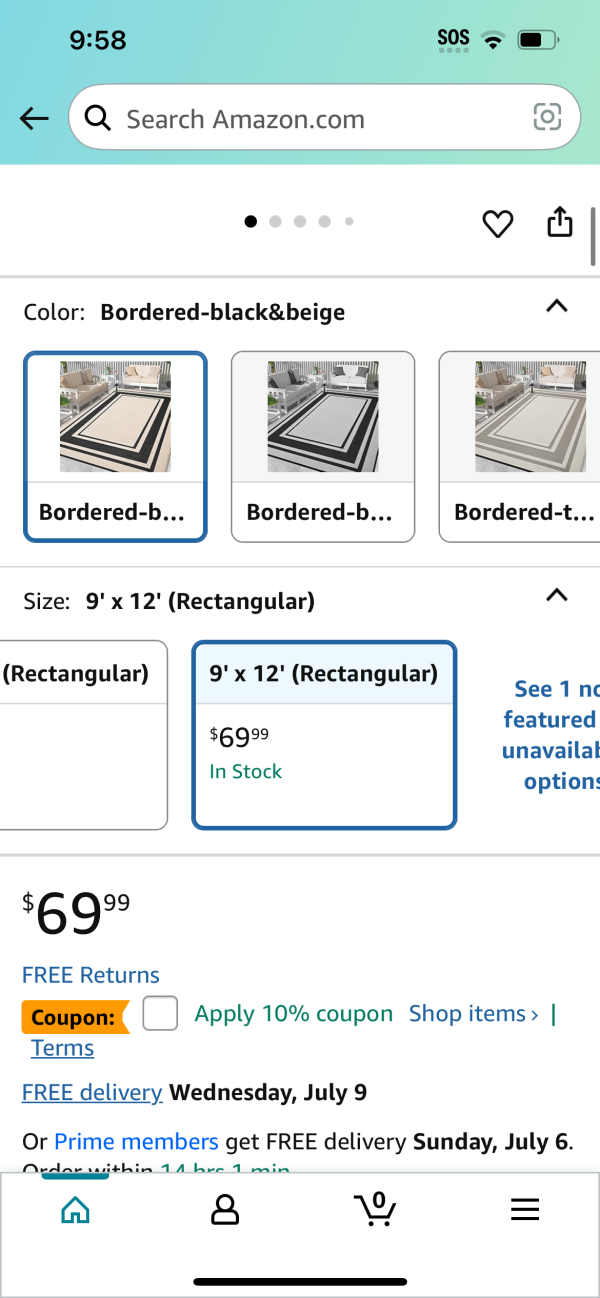Choose the third Bordered-t... rug color
Screen dimensions: 600x1298
pos(520,446)
